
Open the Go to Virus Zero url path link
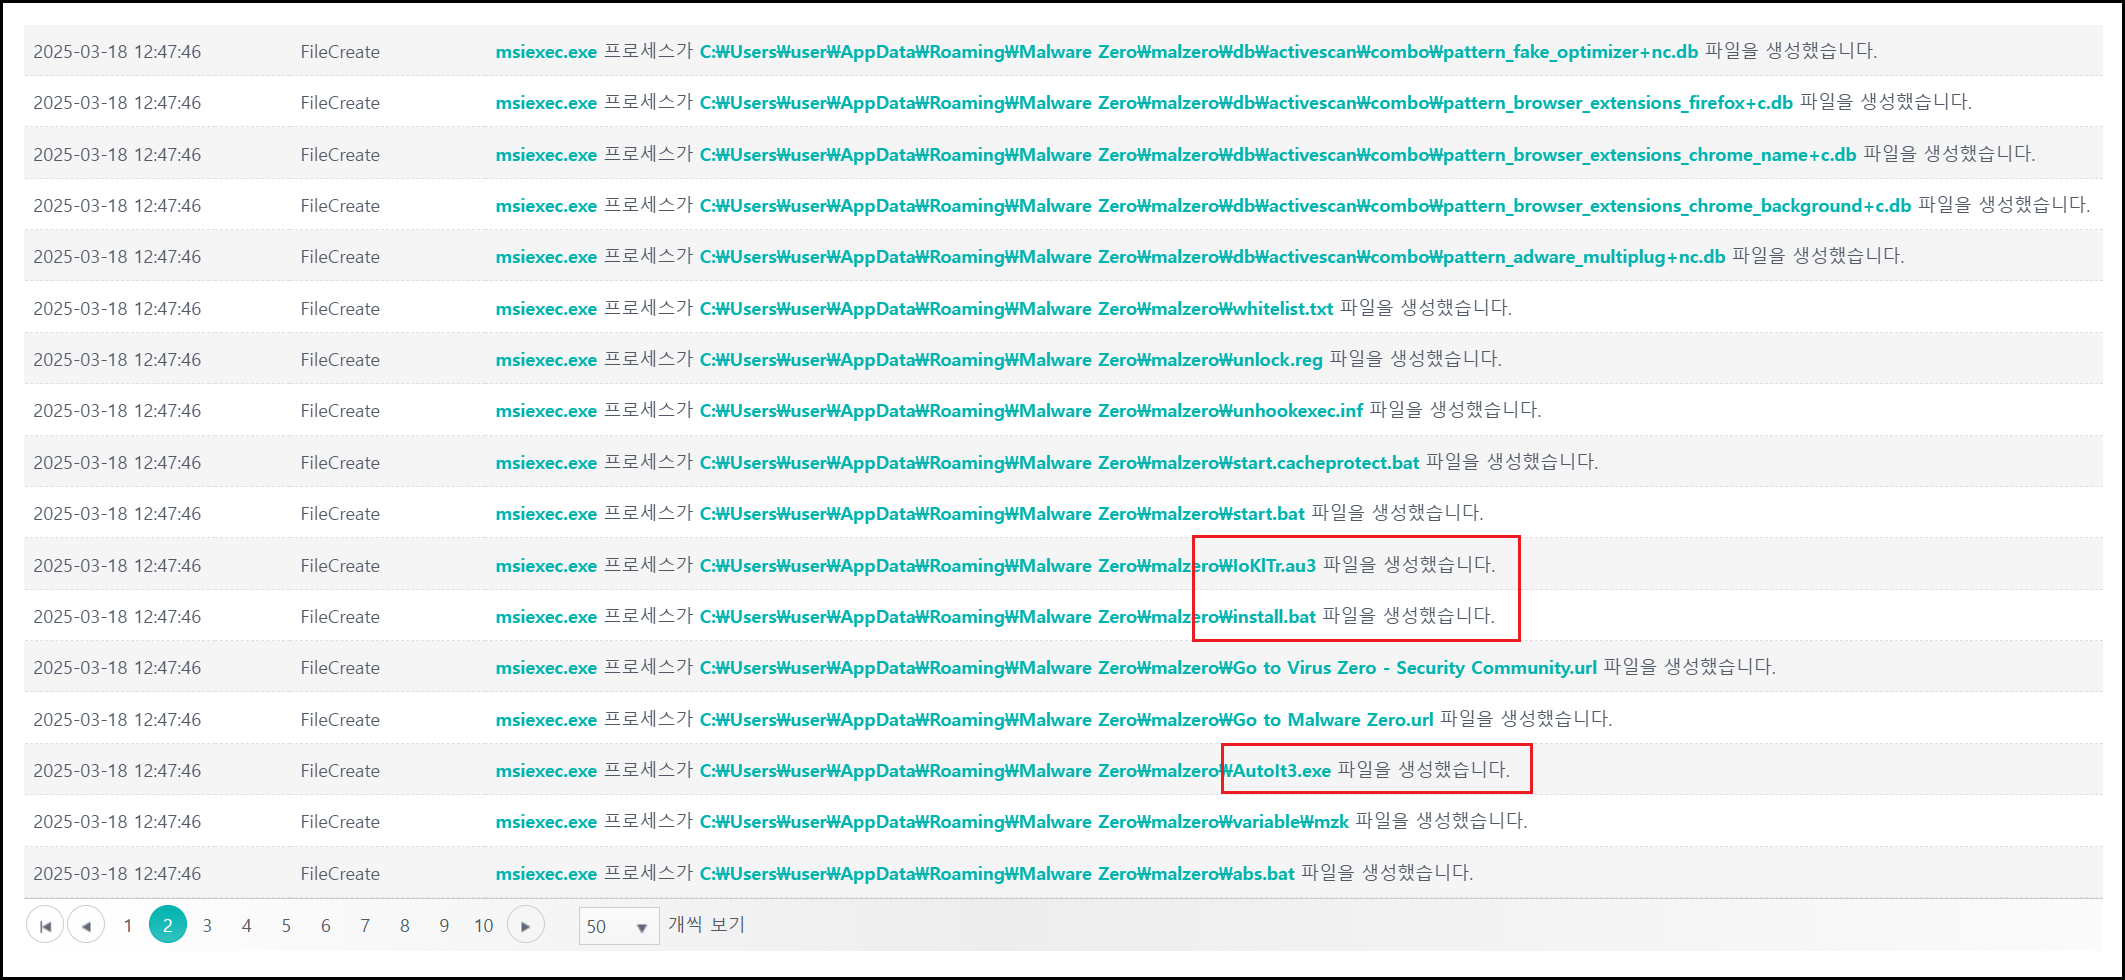[1148, 667]
